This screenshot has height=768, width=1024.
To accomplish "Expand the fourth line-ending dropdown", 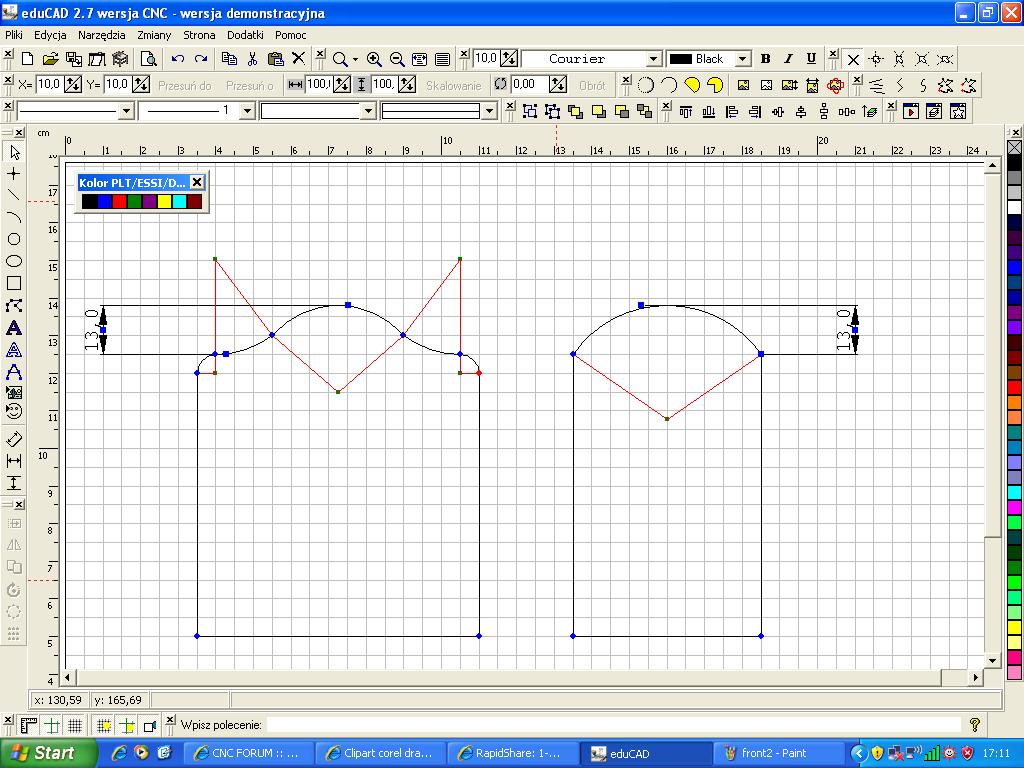I will [490, 112].
